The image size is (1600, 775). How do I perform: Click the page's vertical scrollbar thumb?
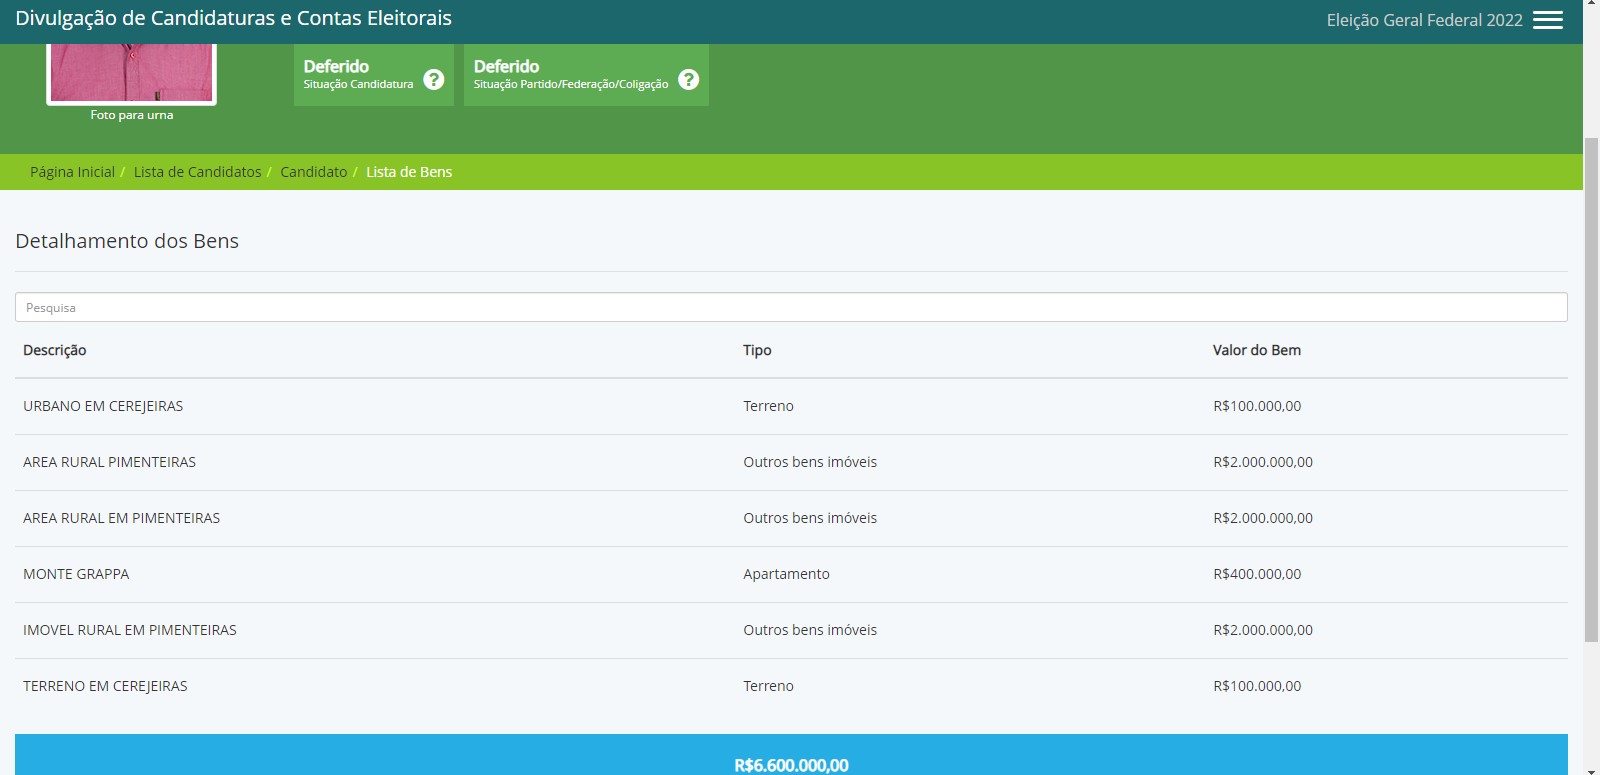1591,390
